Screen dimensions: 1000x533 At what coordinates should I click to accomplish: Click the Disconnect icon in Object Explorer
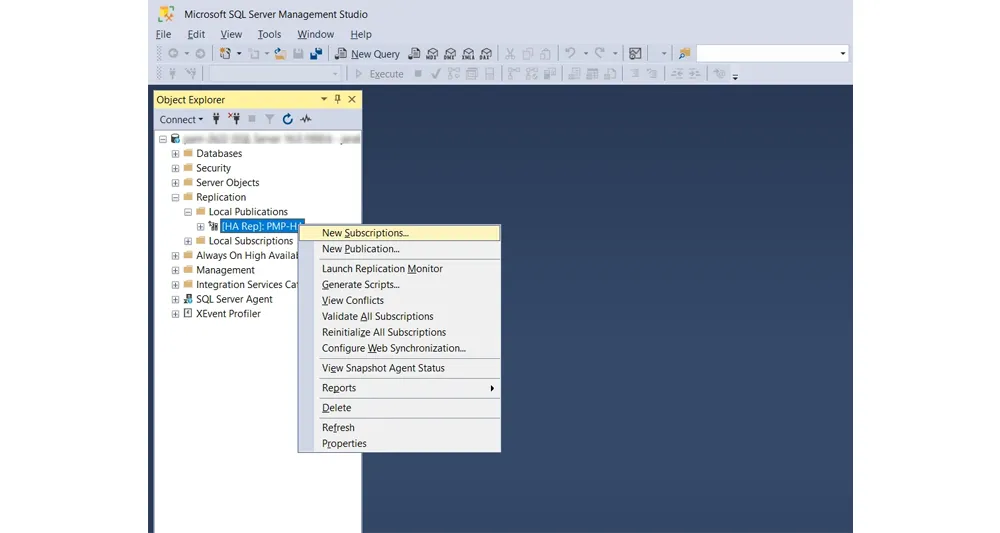coord(234,119)
